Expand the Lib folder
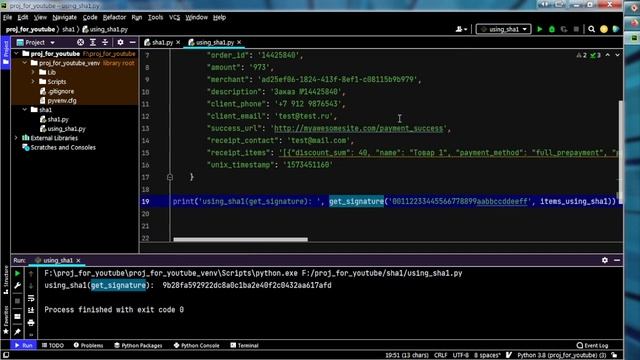Image resolution: width=640 pixels, height=360 pixels. (33, 72)
